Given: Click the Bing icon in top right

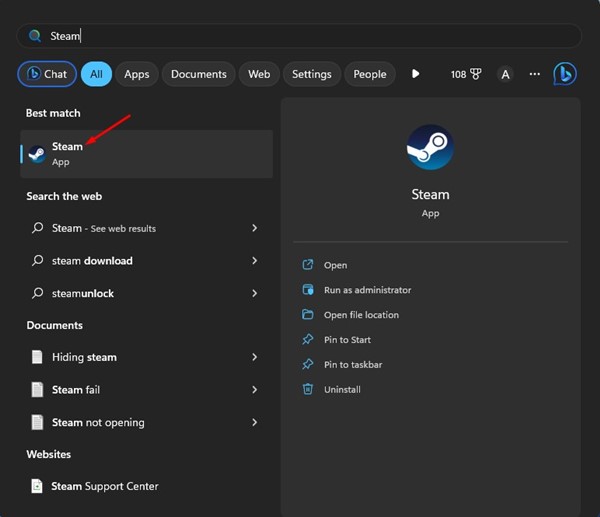Looking at the screenshot, I should pyautogui.click(x=565, y=74).
